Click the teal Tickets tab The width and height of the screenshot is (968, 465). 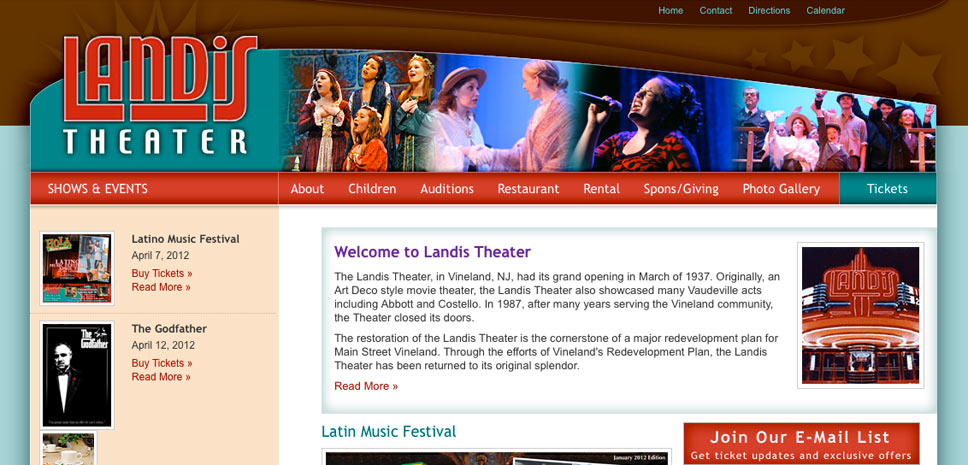[x=888, y=189]
